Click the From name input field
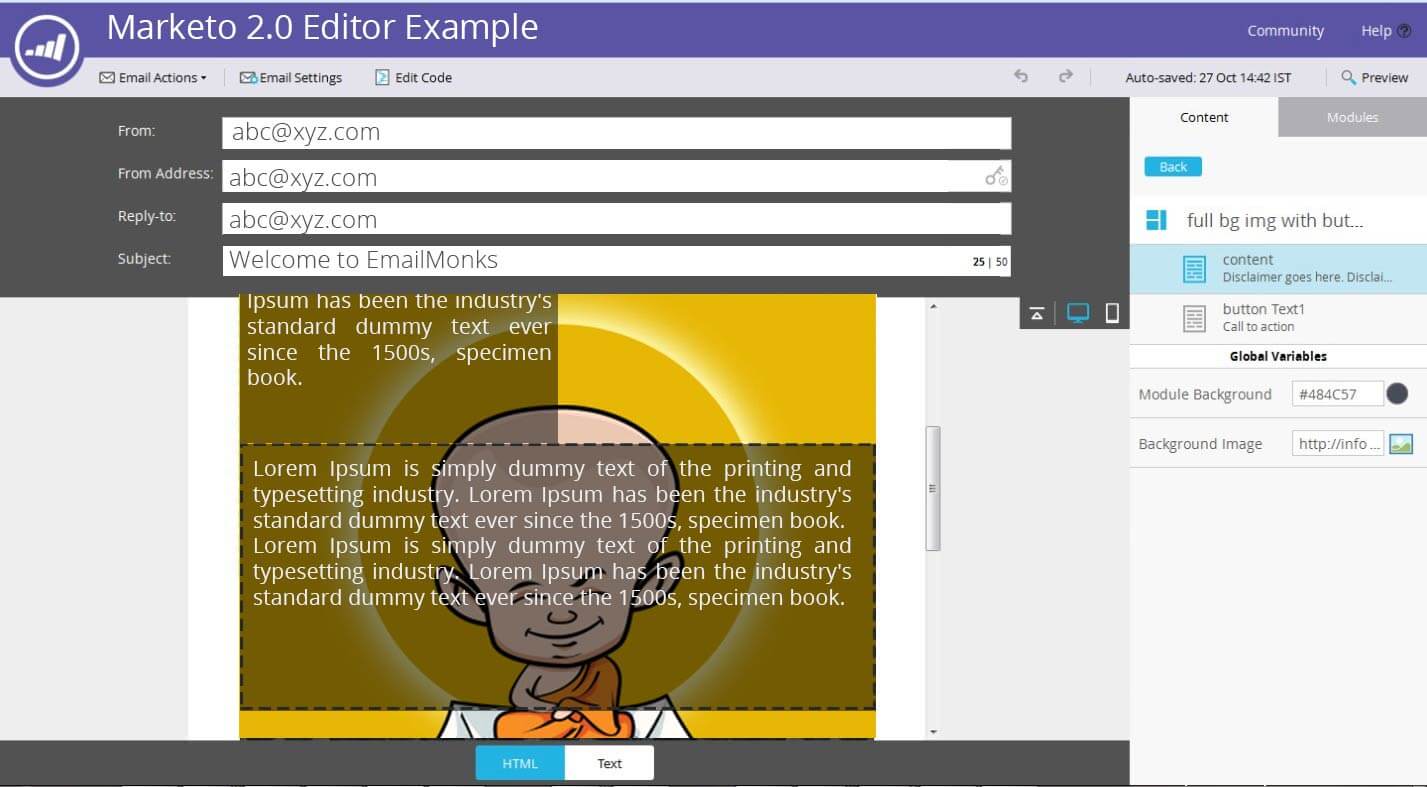Image resolution: width=1427 pixels, height=787 pixels. (616, 132)
